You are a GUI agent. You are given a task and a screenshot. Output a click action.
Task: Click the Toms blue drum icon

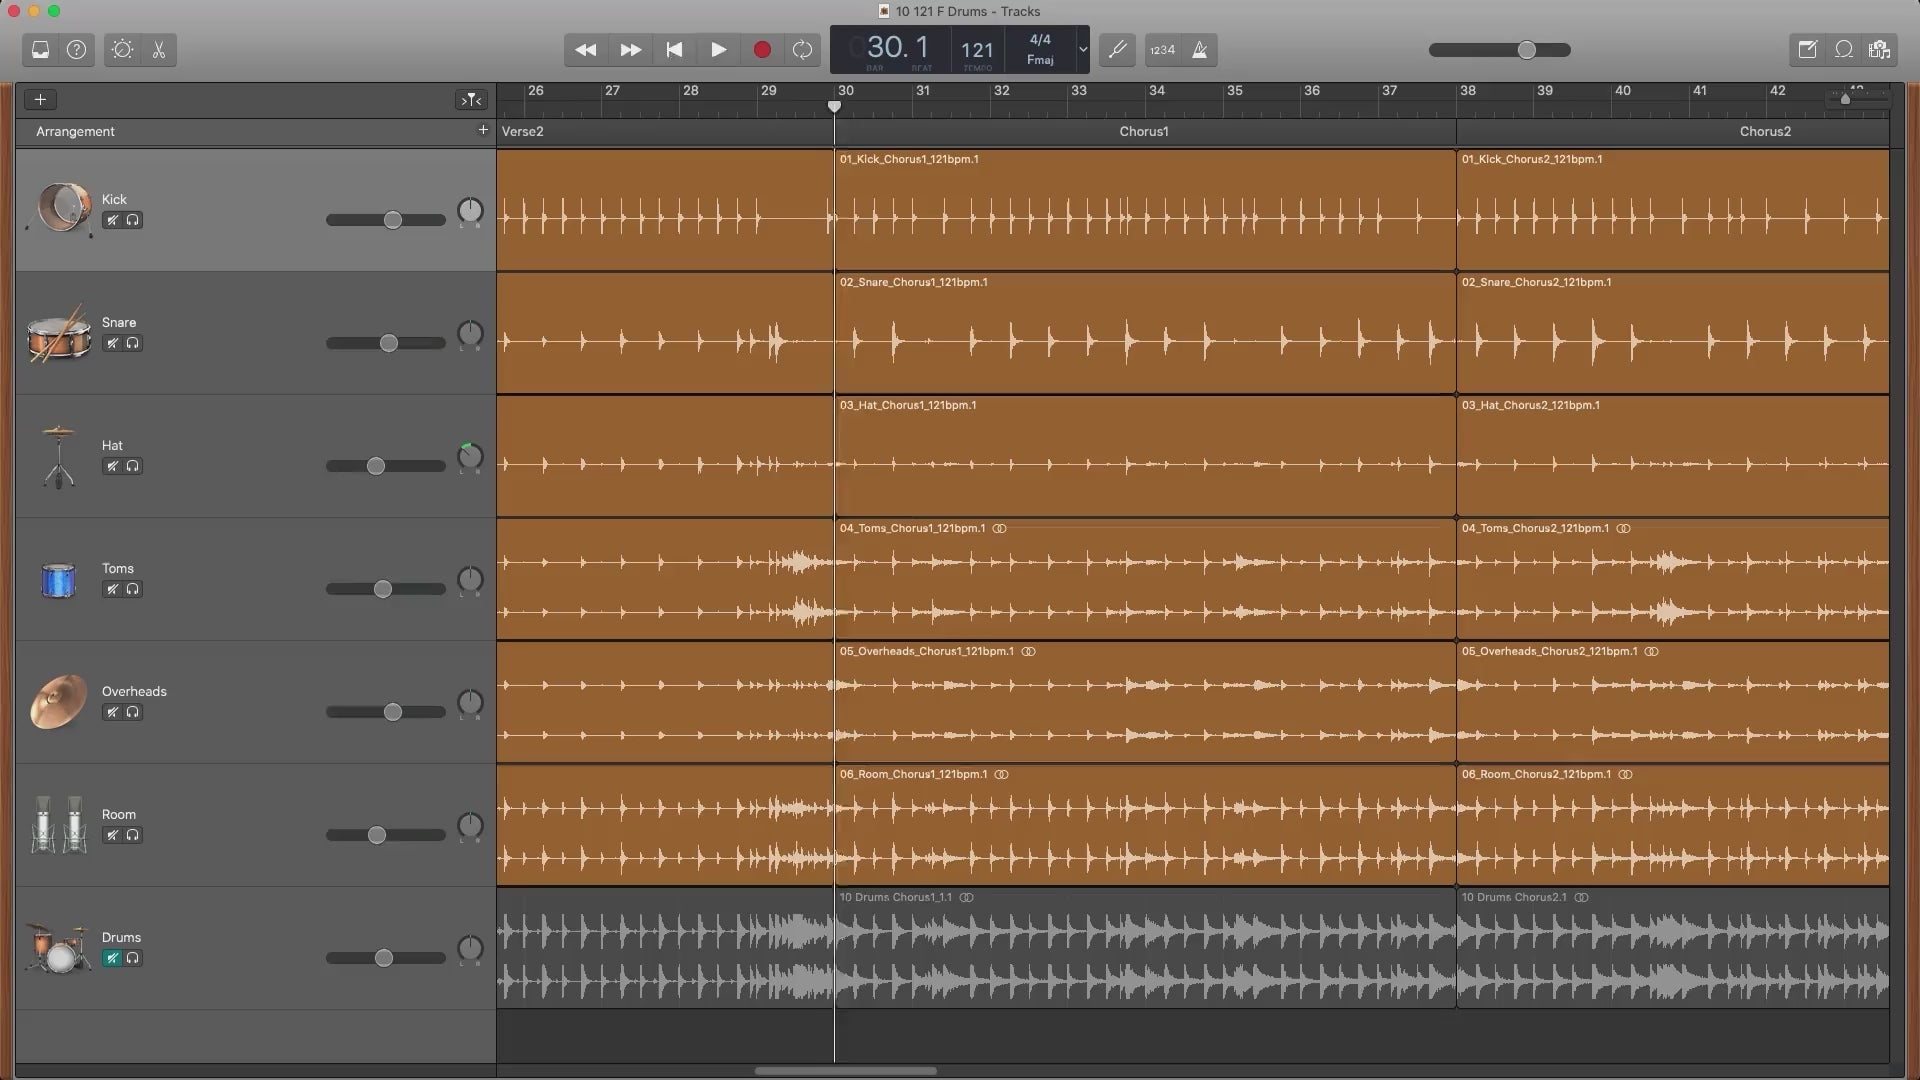click(x=58, y=580)
